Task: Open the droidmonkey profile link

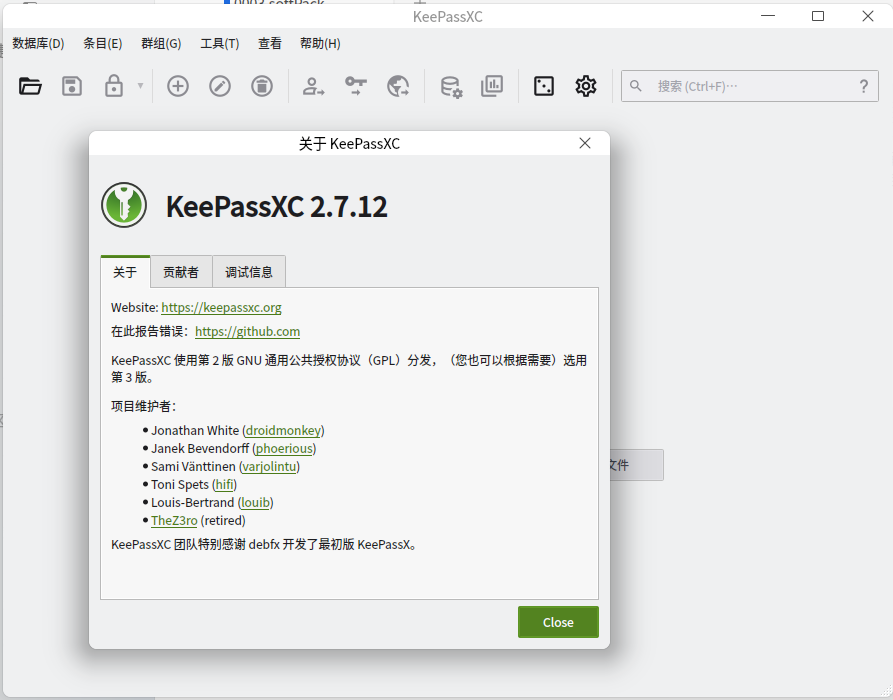Action: coord(284,431)
